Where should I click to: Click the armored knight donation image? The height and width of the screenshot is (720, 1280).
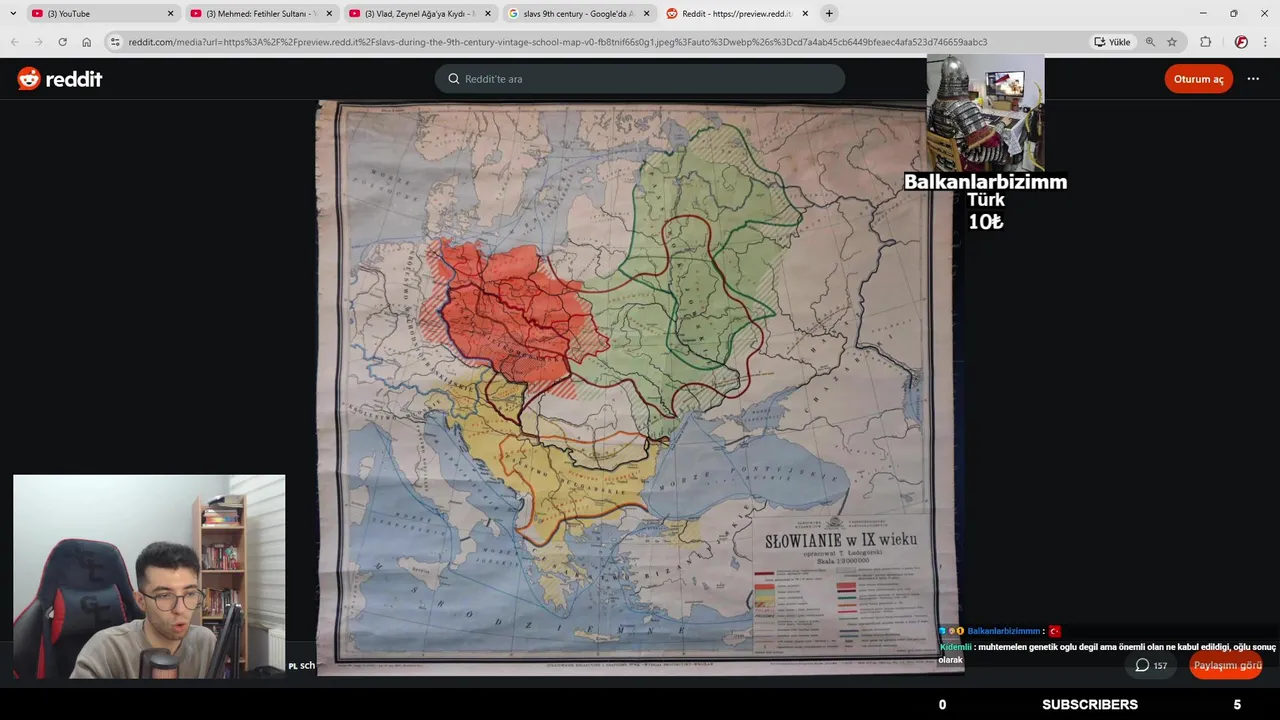(985, 114)
